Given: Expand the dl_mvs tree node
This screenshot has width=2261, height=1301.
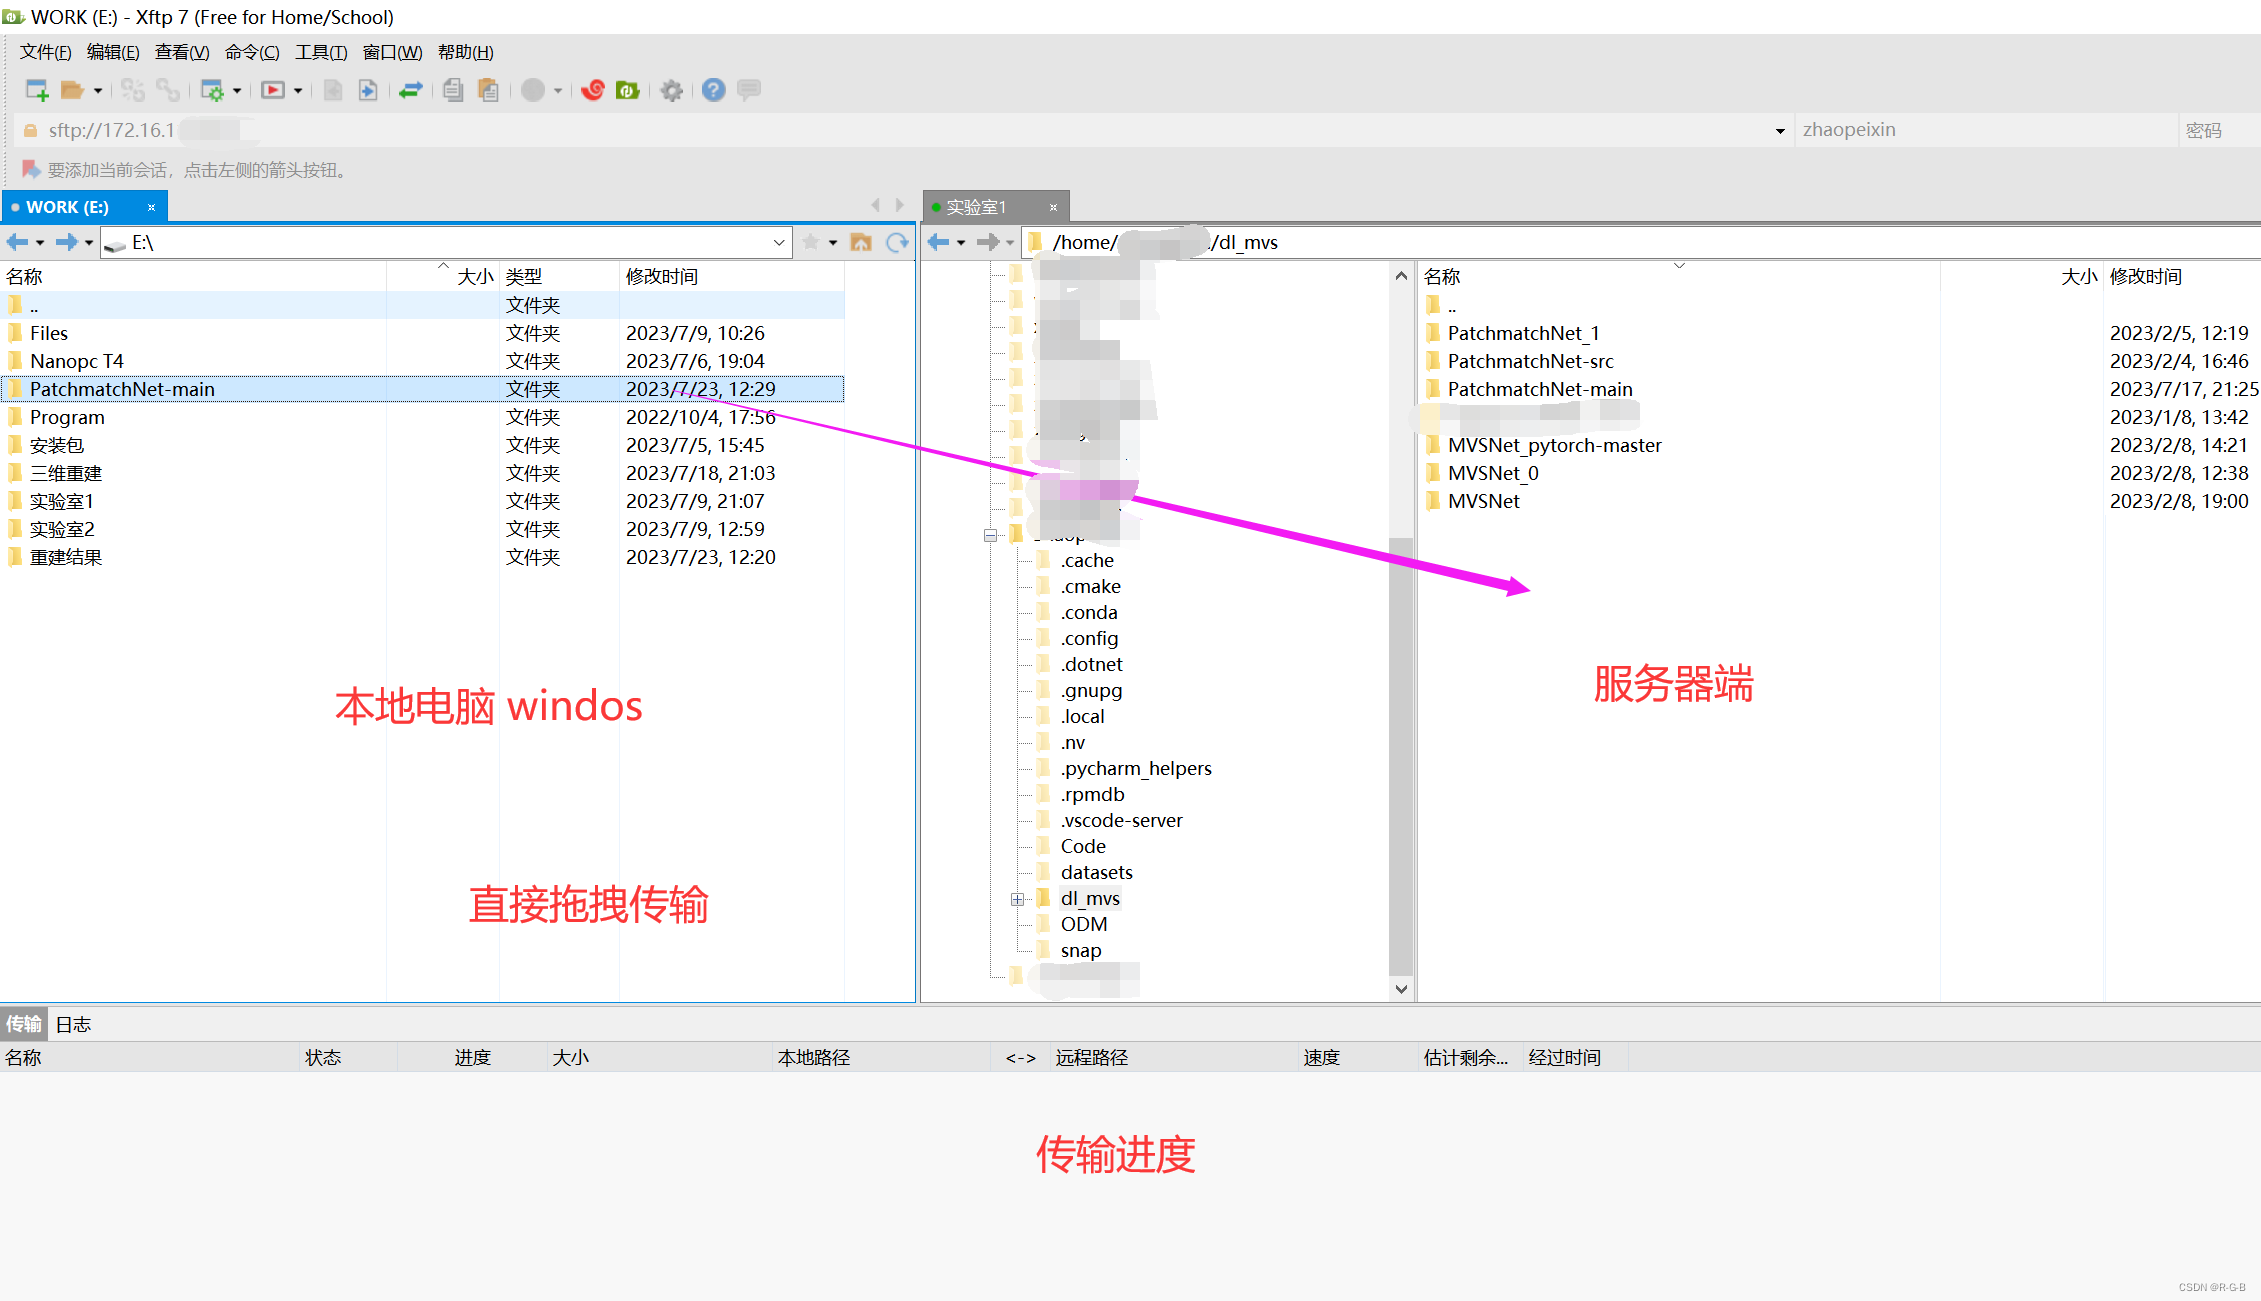Looking at the screenshot, I should (1018, 898).
